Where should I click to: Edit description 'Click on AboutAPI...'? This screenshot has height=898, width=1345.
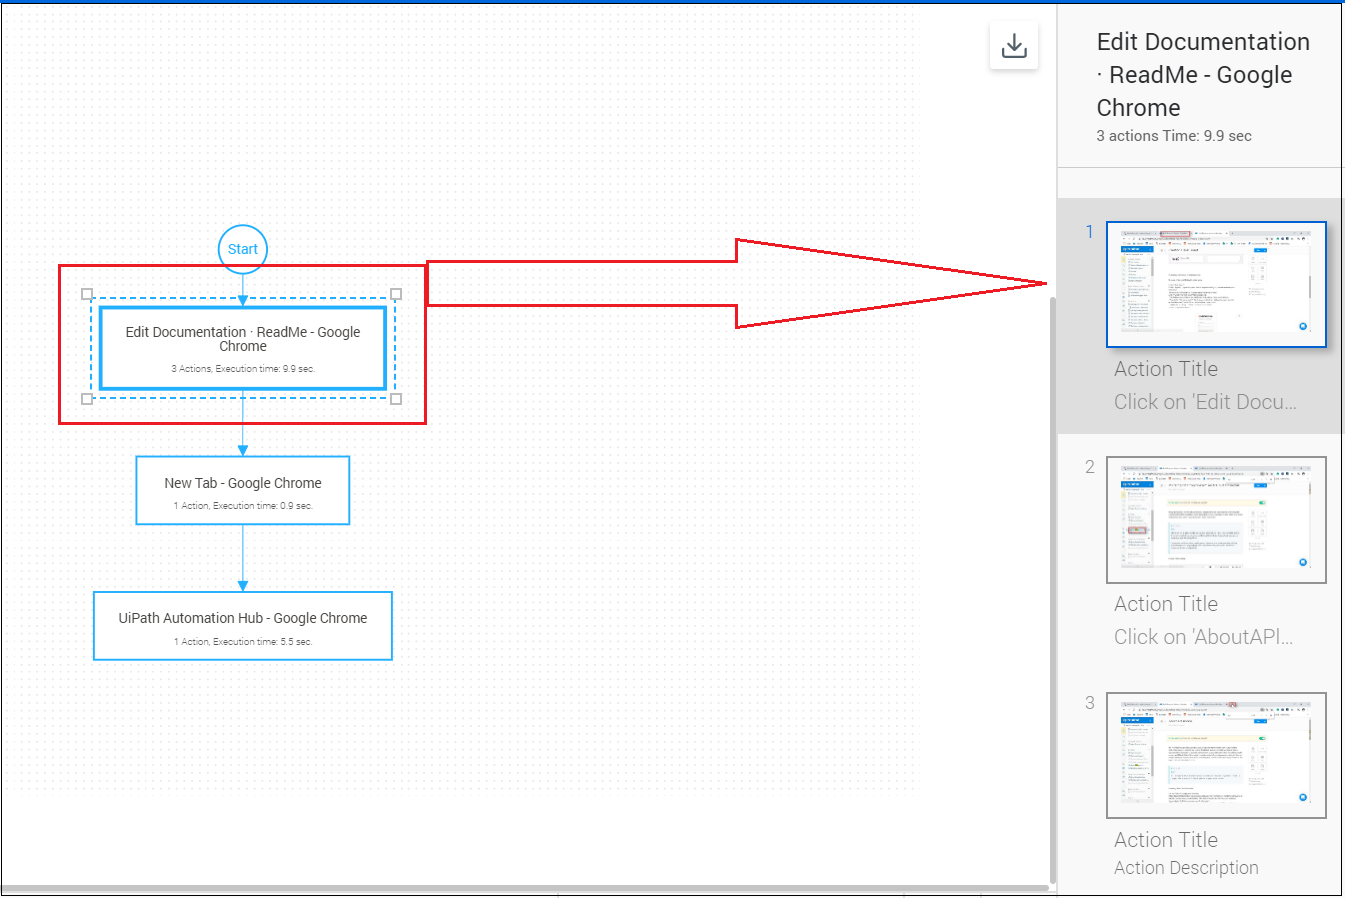pyautogui.click(x=1204, y=637)
